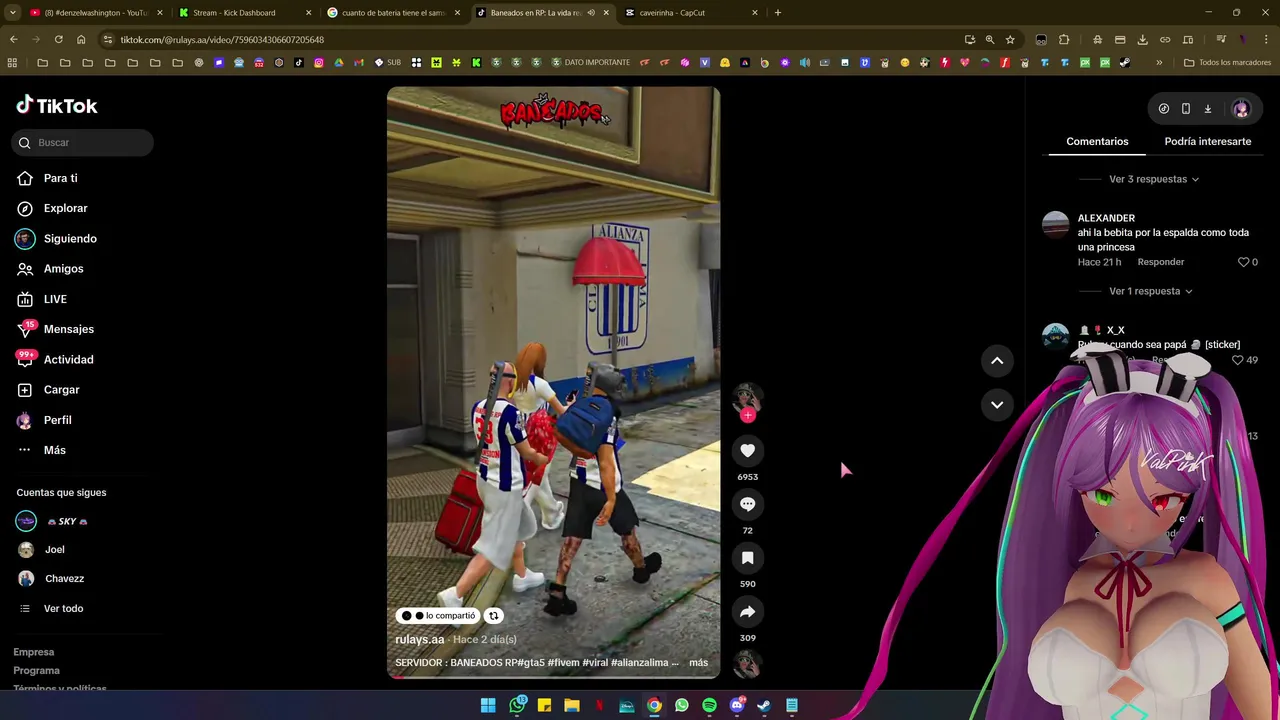Open the Explorar page
Viewport: 1280px width, 720px height.
click(65, 208)
